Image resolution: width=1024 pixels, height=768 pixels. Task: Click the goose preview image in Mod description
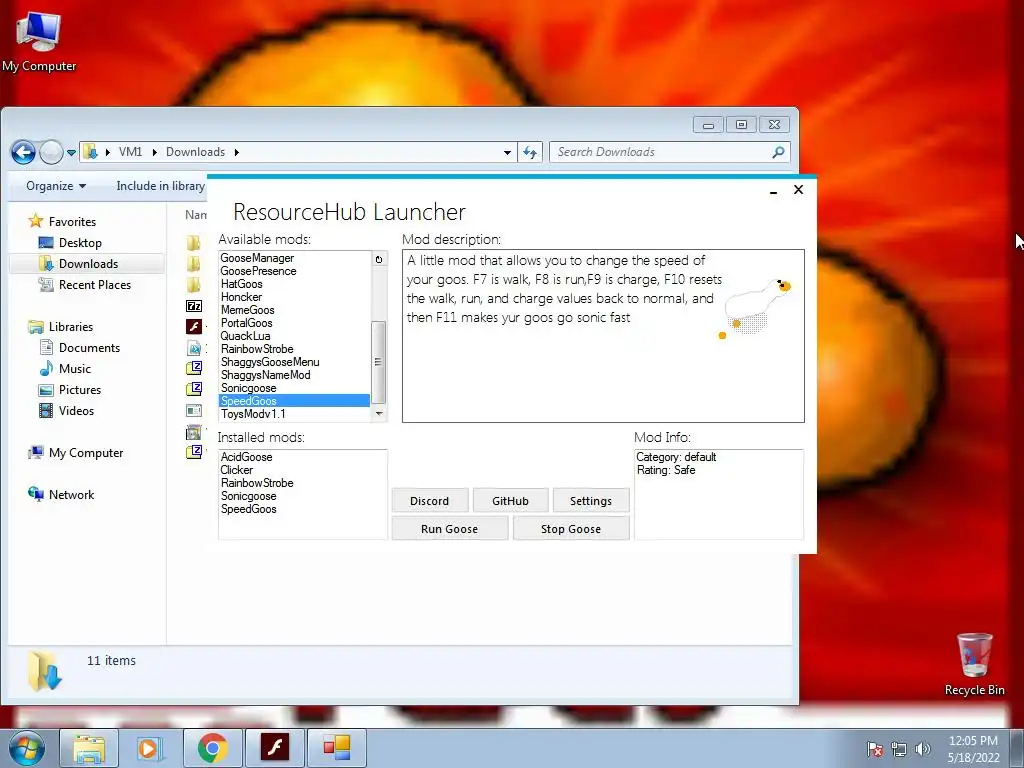(754, 308)
